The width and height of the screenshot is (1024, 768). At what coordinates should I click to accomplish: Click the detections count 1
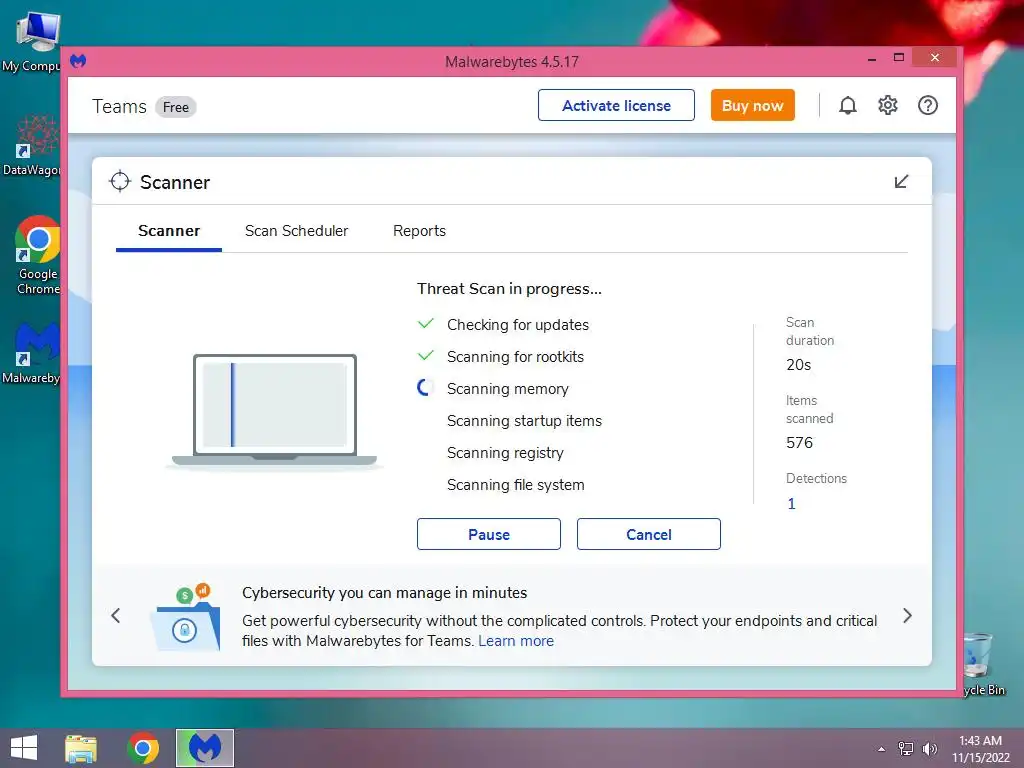pyautogui.click(x=792, y=504)
